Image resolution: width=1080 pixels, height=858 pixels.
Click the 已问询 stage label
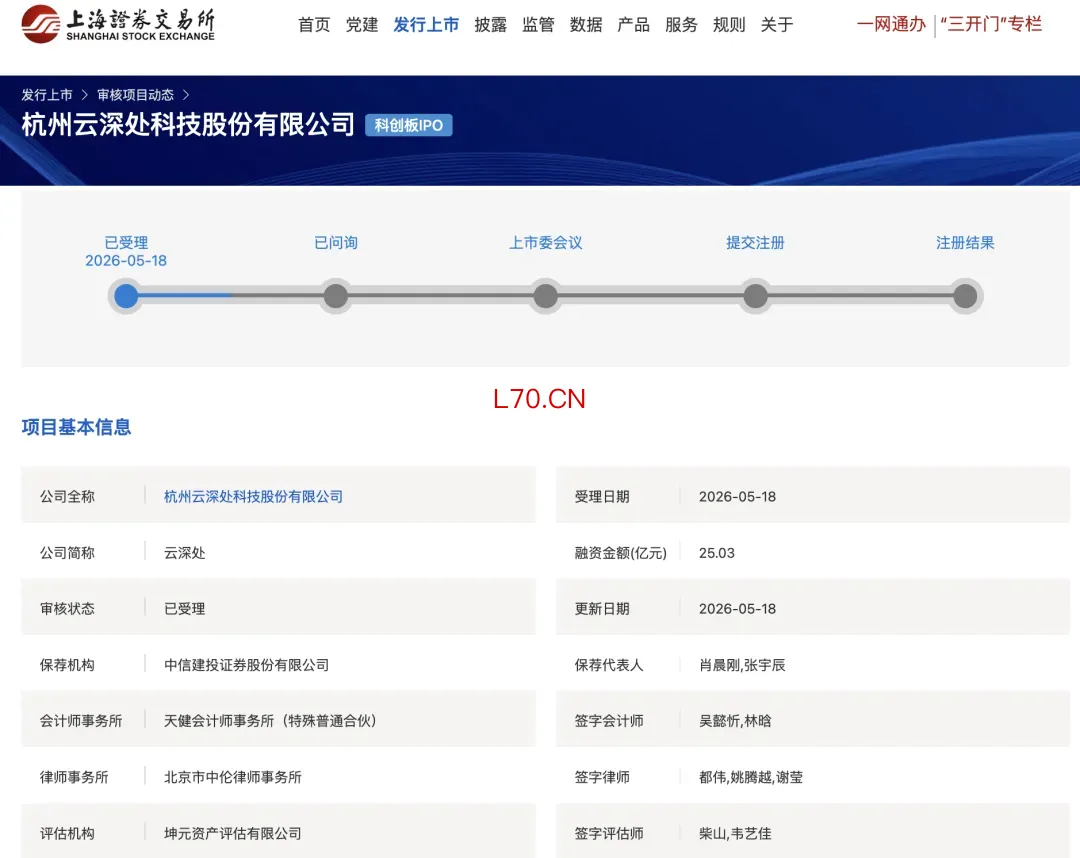tap(335, 242)
